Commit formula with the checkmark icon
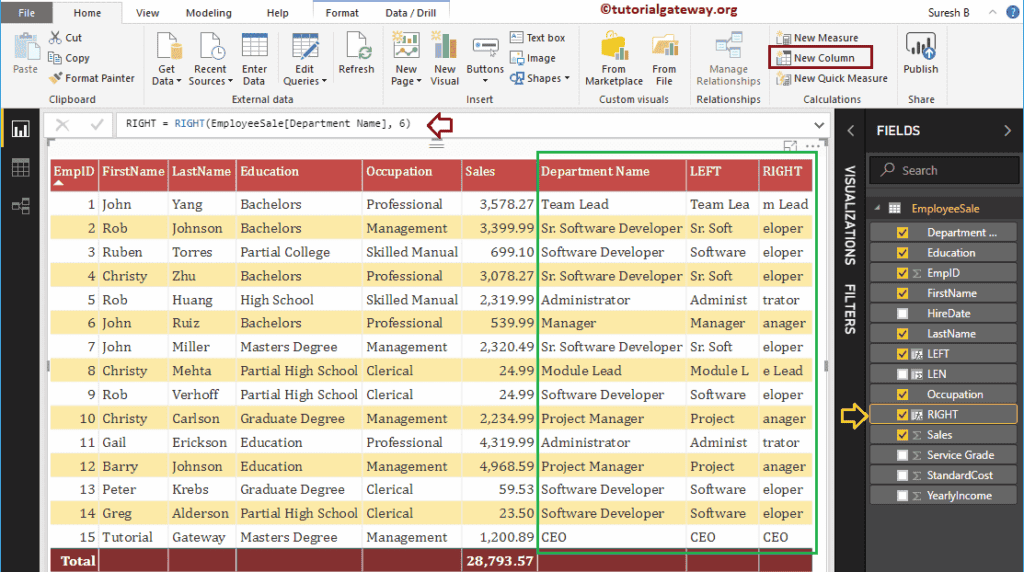1024x572 pixels. point(97,125)
